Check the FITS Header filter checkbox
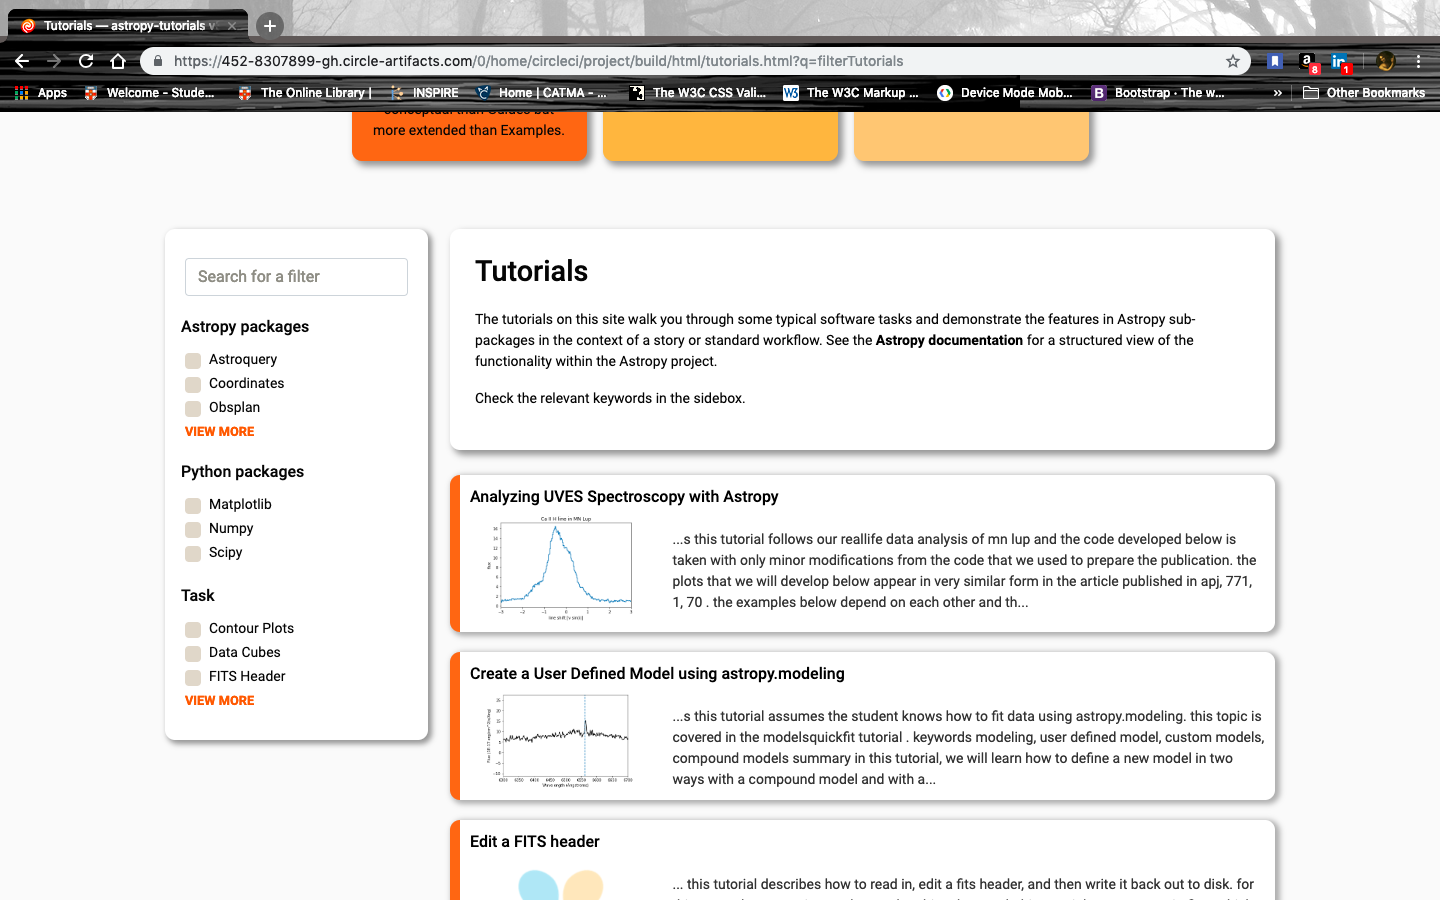Image resolution: width=1440 pixels, height=900 pixels. (x=193, y=677)
